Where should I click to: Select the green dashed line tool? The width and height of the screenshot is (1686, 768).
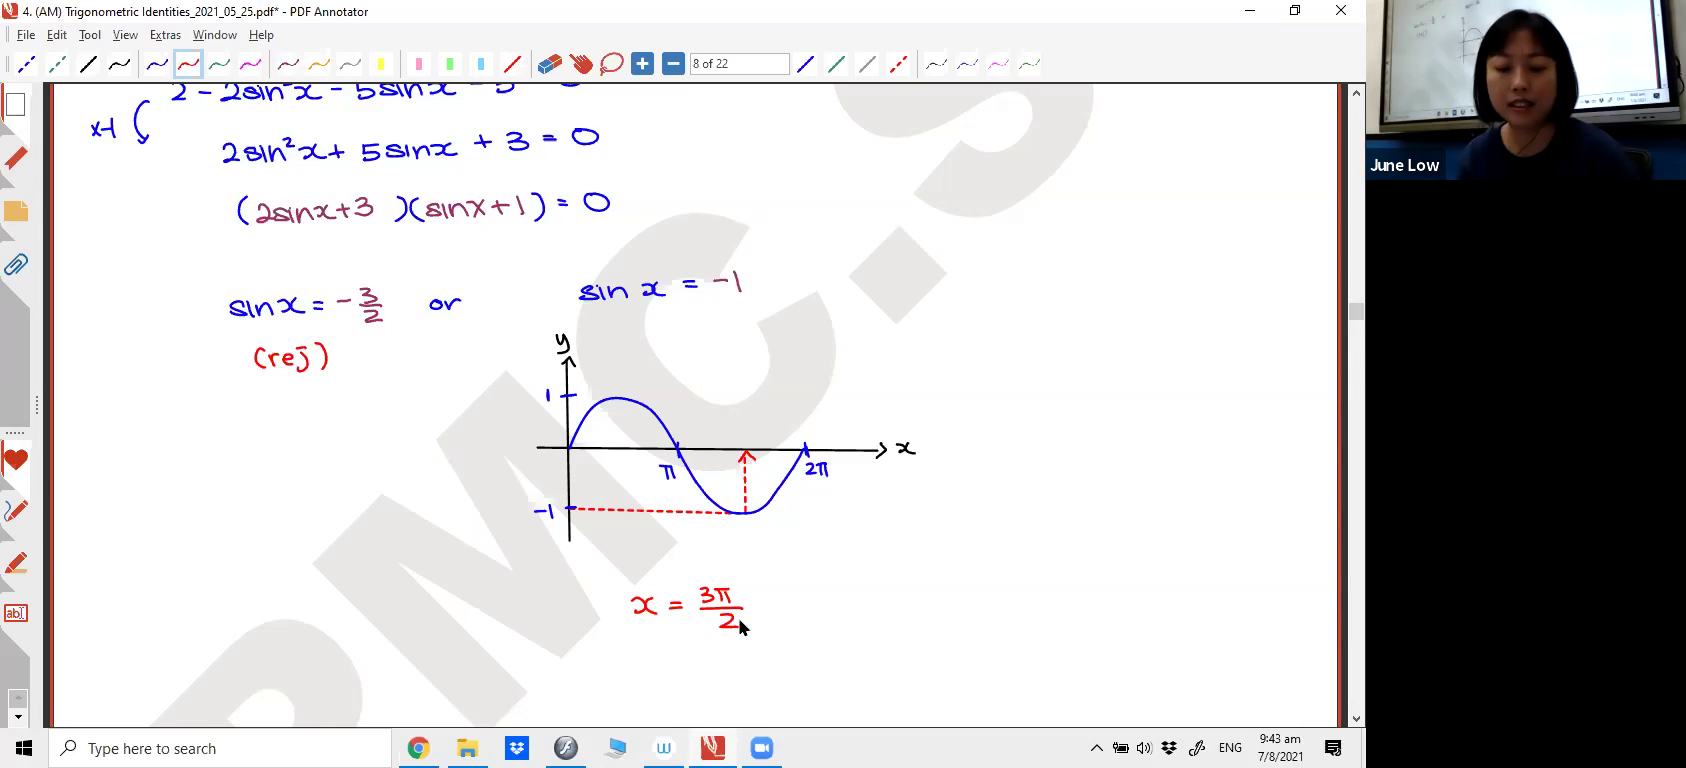[57, 64]
